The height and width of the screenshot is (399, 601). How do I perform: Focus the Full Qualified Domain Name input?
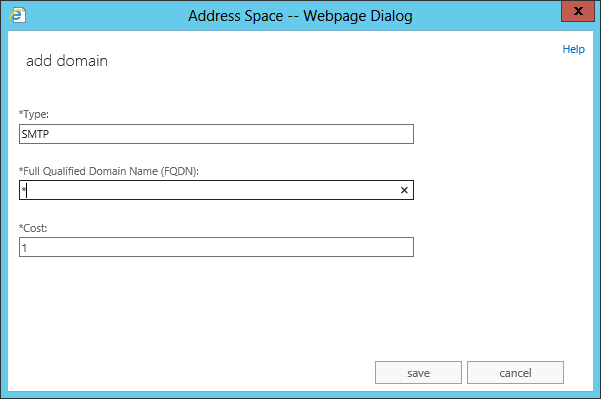coord(216,190)
